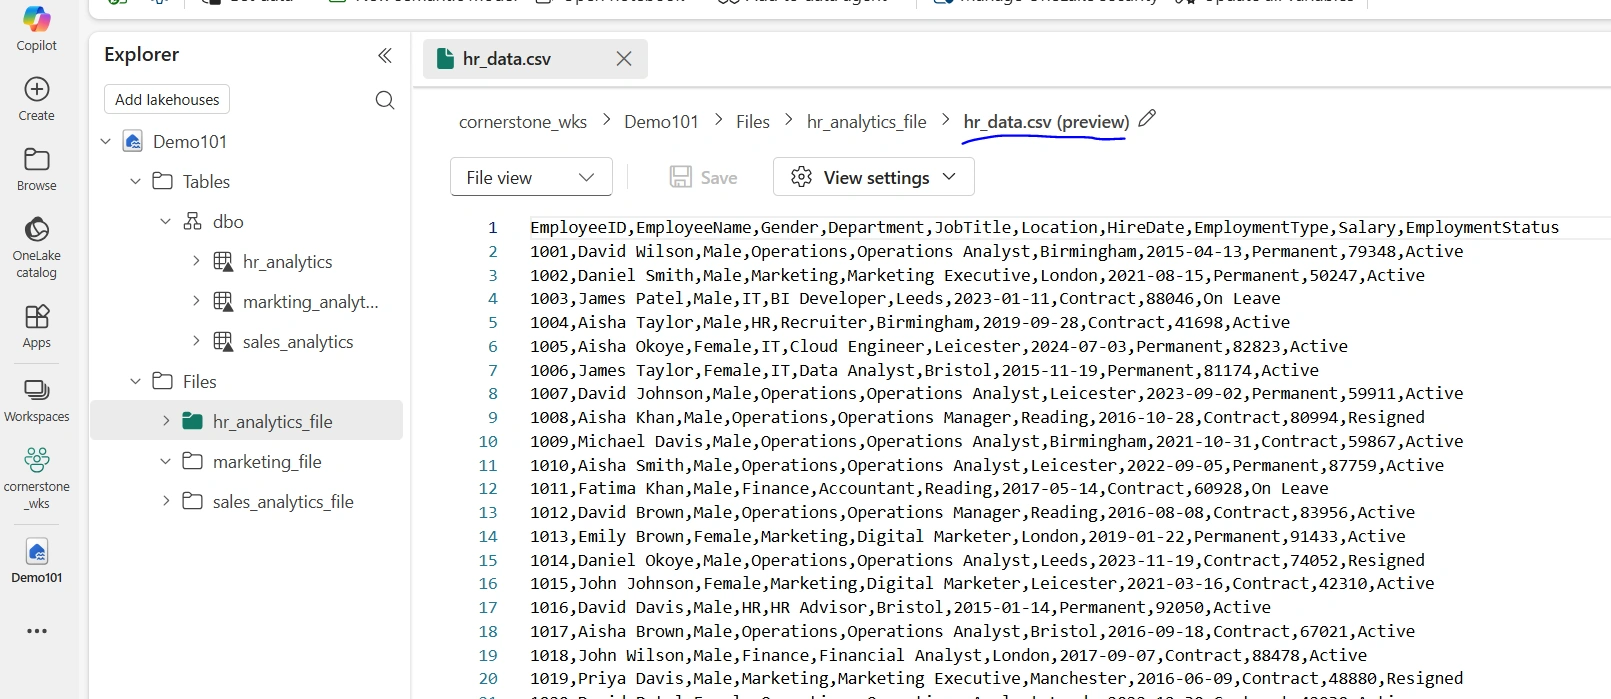Click the Save disk icon
Screen dimensions: 1611x699
coord(681,177)
